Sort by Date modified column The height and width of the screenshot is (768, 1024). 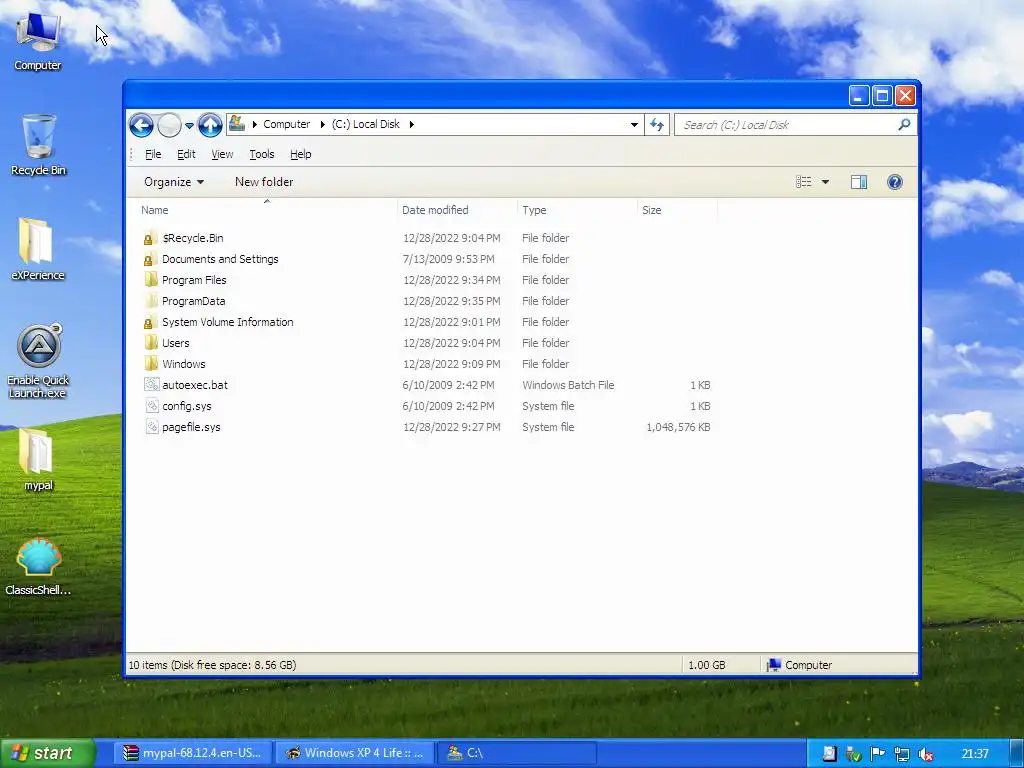457,210
